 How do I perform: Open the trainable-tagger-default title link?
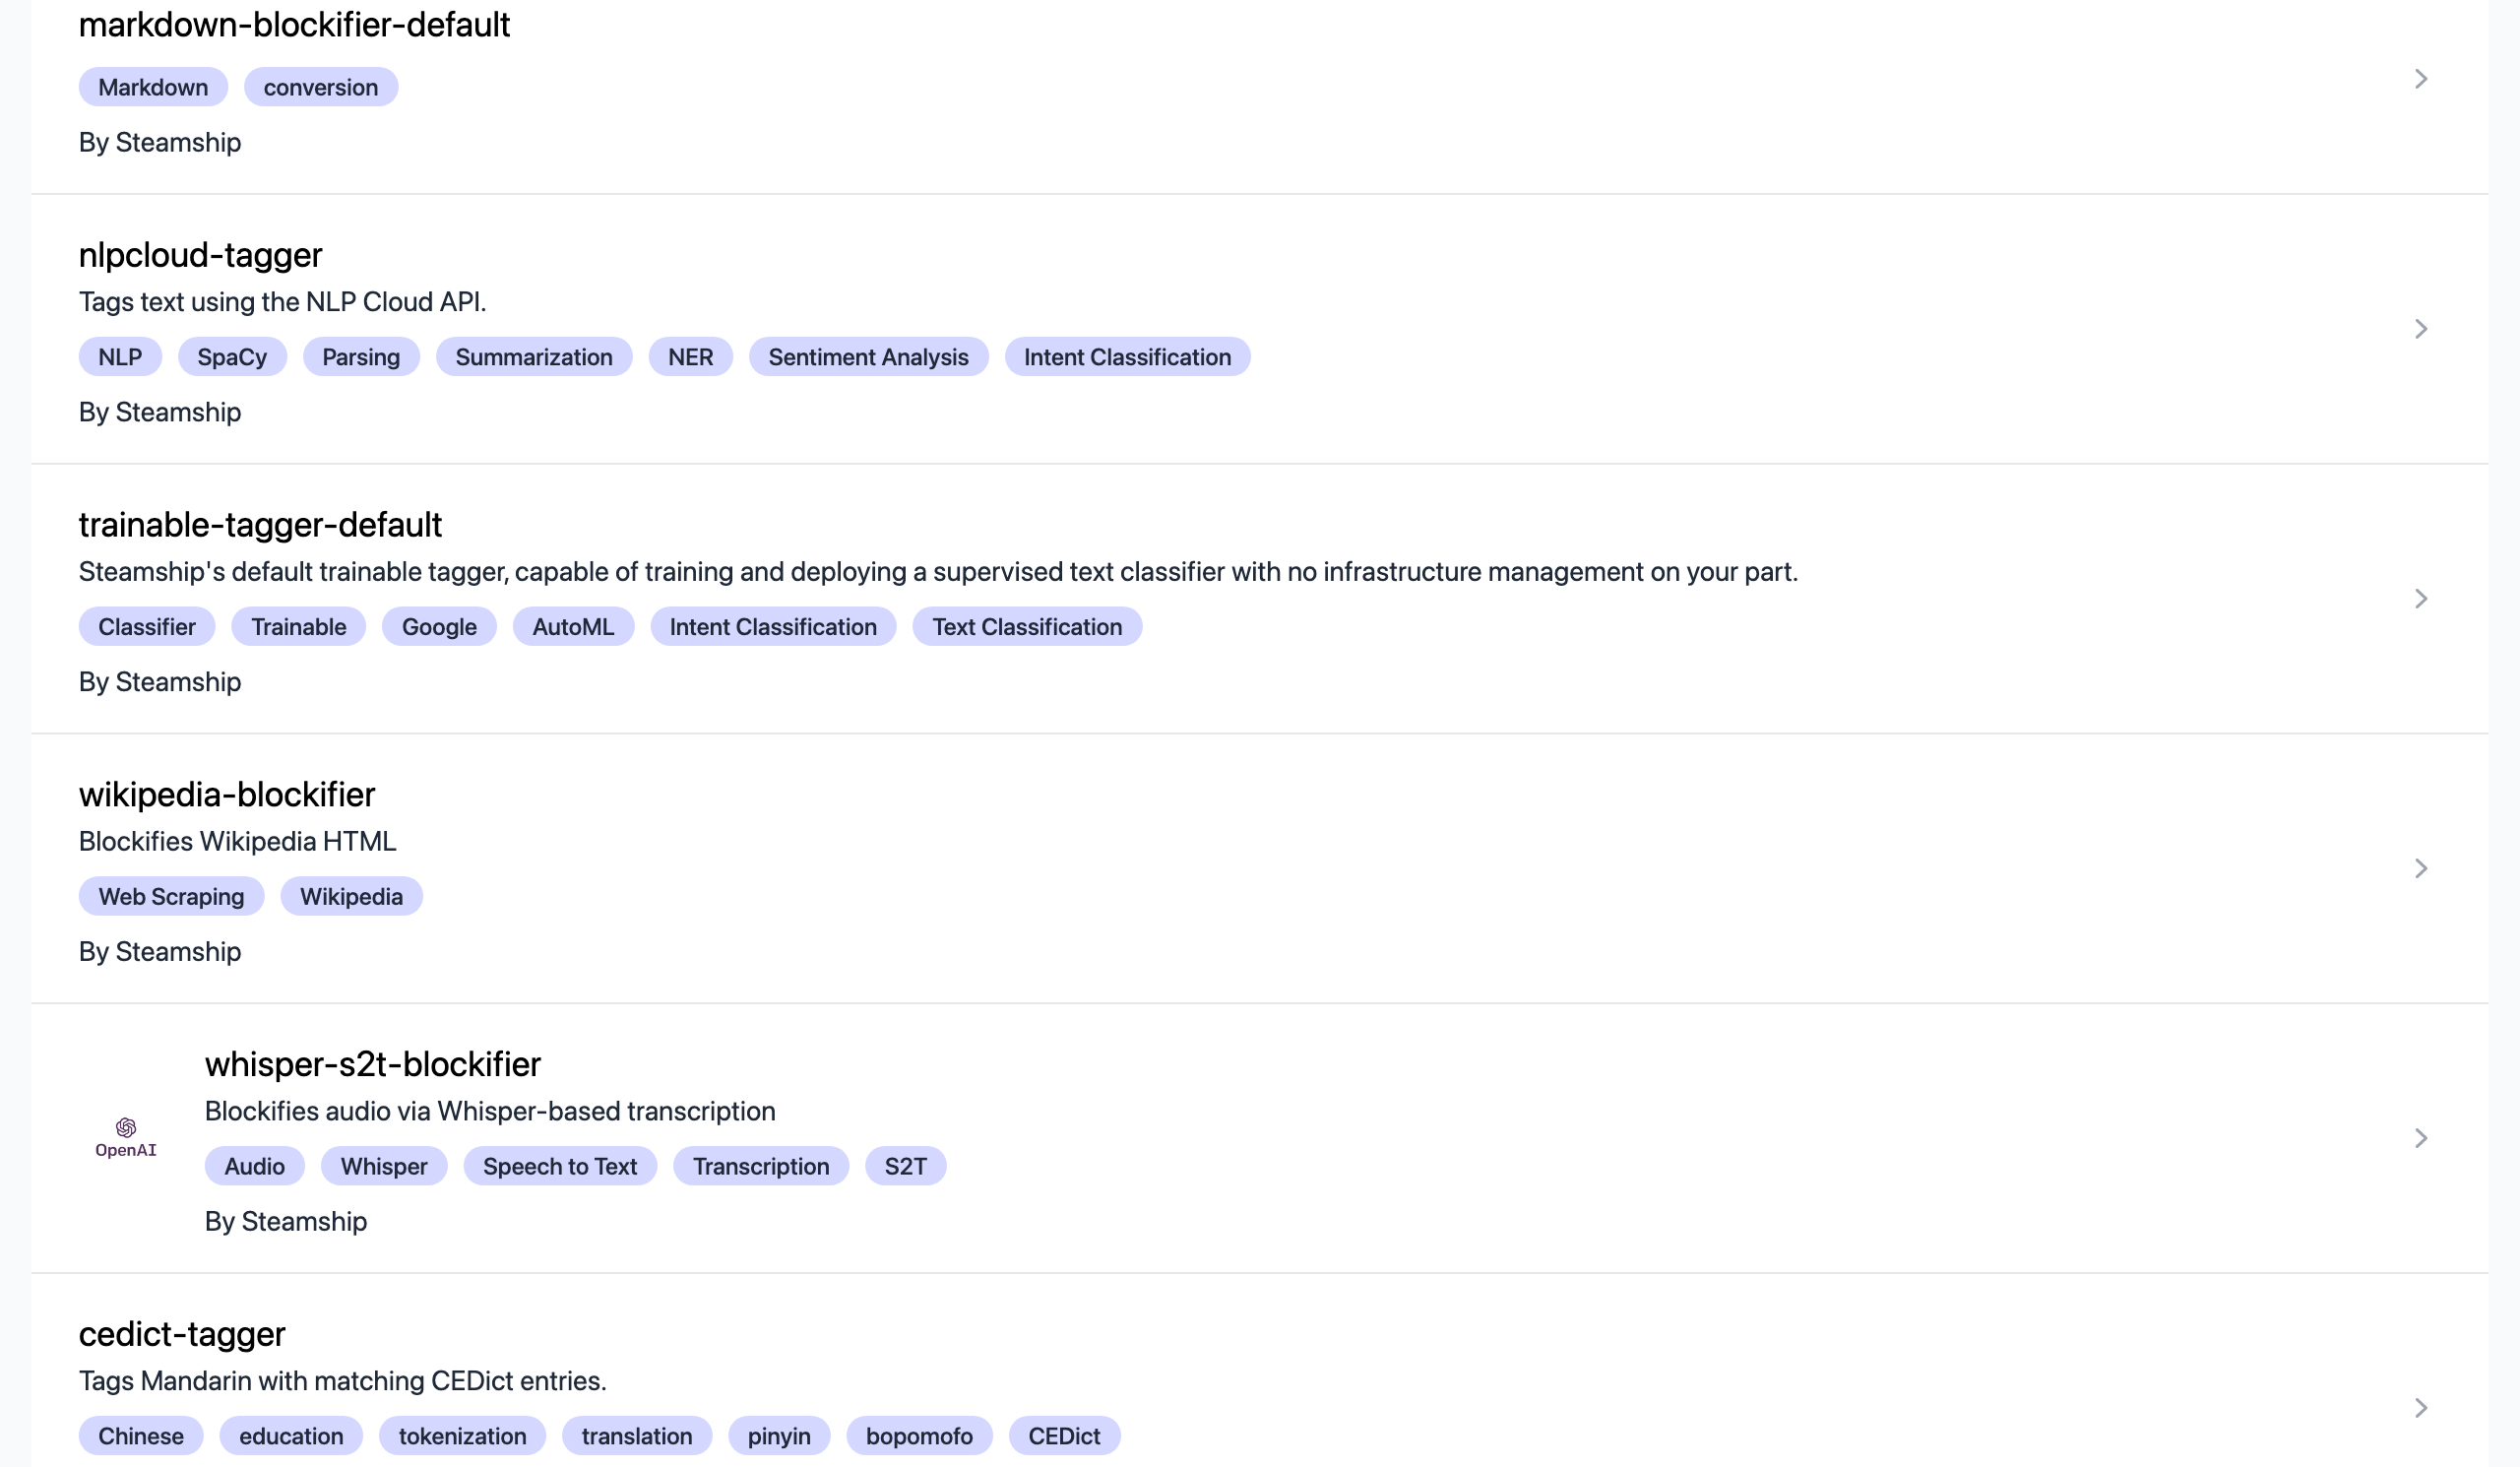click(x=260, y=524)
